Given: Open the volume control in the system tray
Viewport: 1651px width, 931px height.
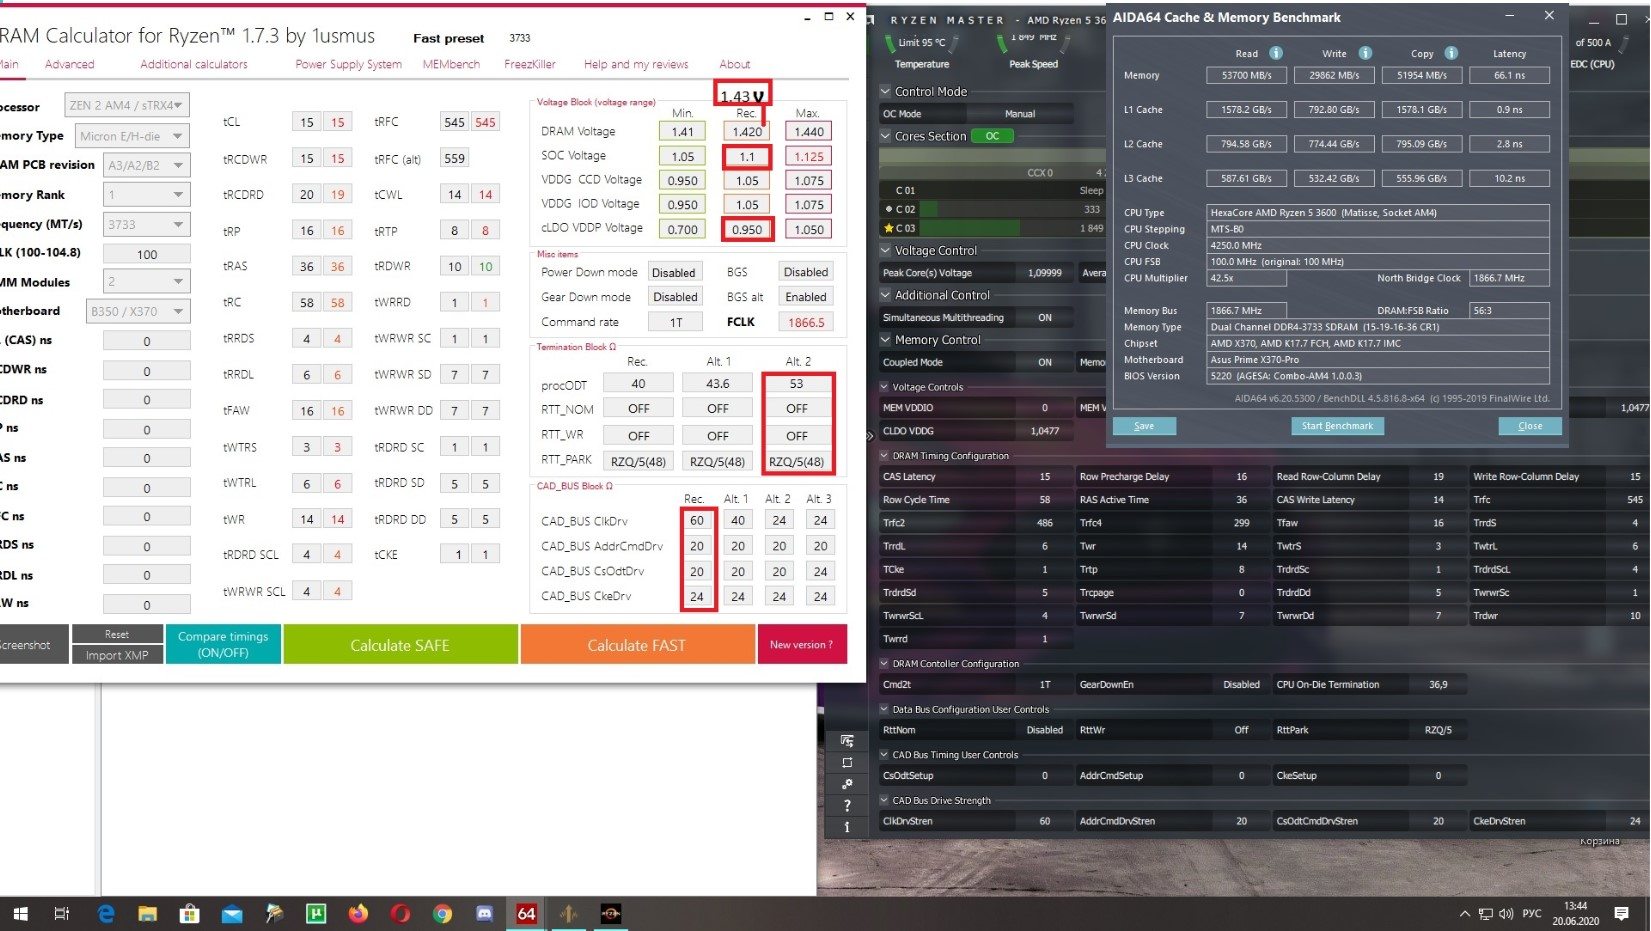Looking at the screenshot, I should click(x=1506, y=914).
